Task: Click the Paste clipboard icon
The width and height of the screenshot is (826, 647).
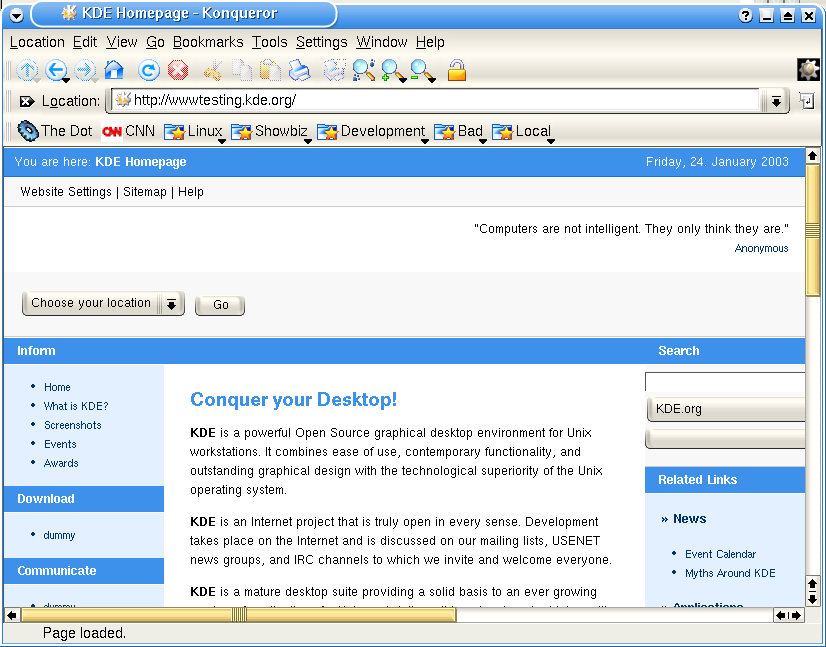Action: click(x=270, y=71)
